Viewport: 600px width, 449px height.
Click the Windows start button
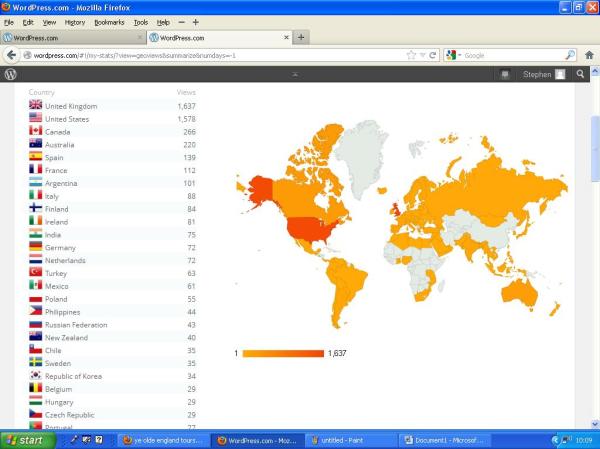pyautogui.click(x=28, y=440)
